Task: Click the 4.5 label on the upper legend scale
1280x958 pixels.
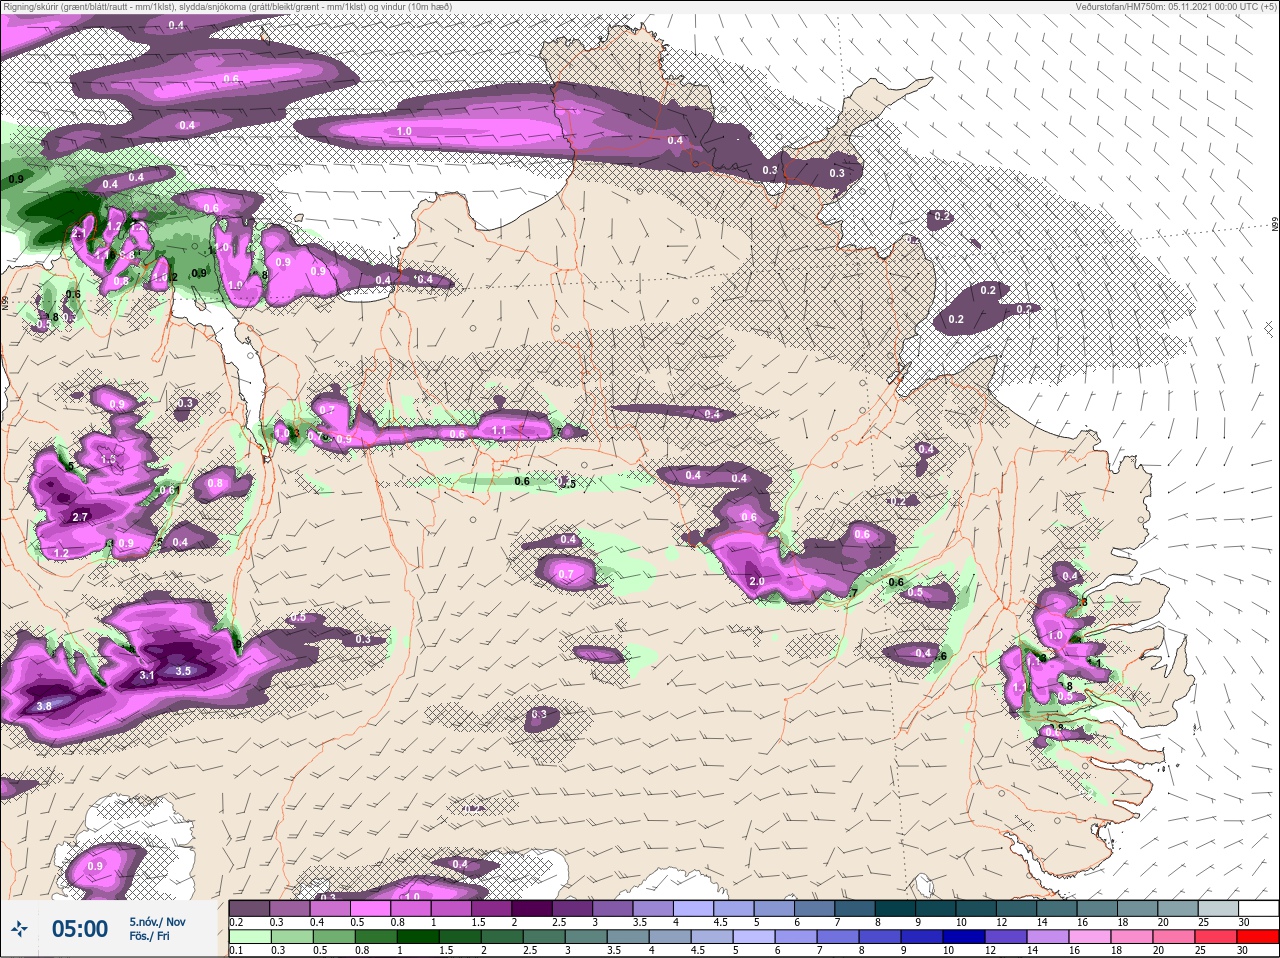Action: (x=720, y=922)
